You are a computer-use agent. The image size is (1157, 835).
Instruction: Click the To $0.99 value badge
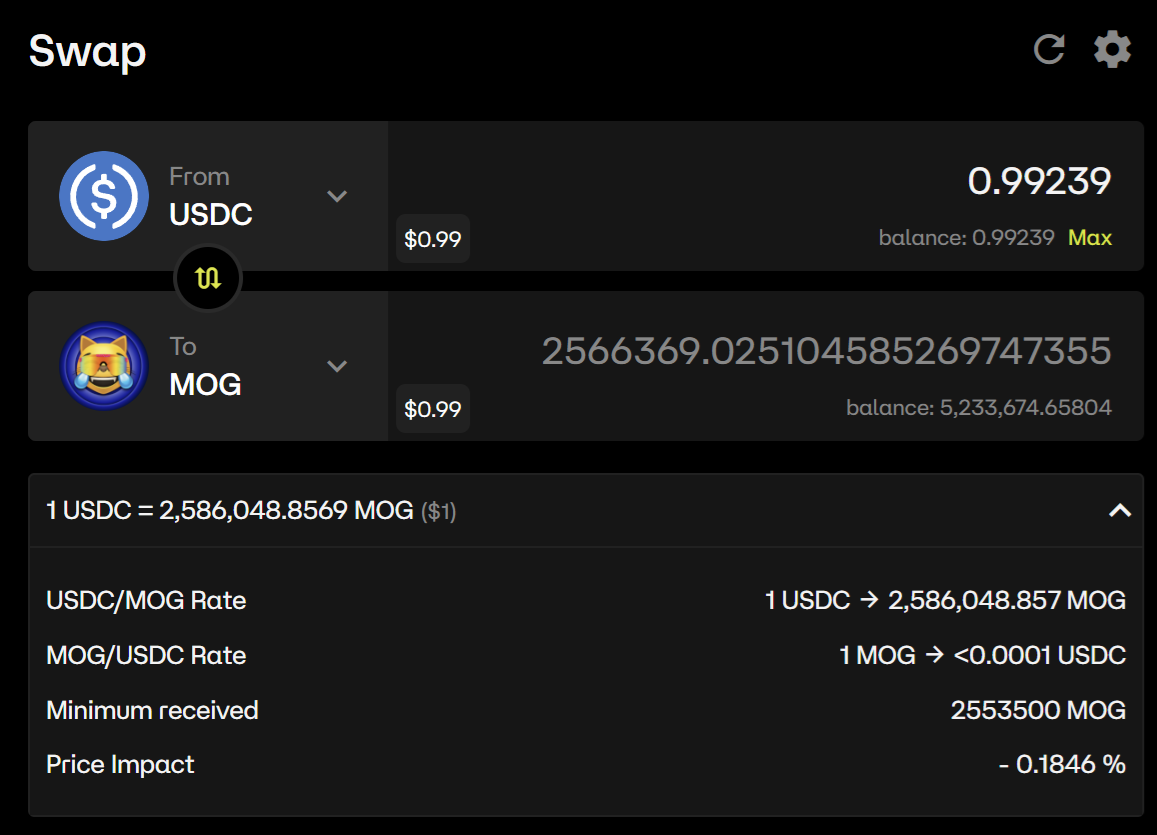click(x=432, y=409)
